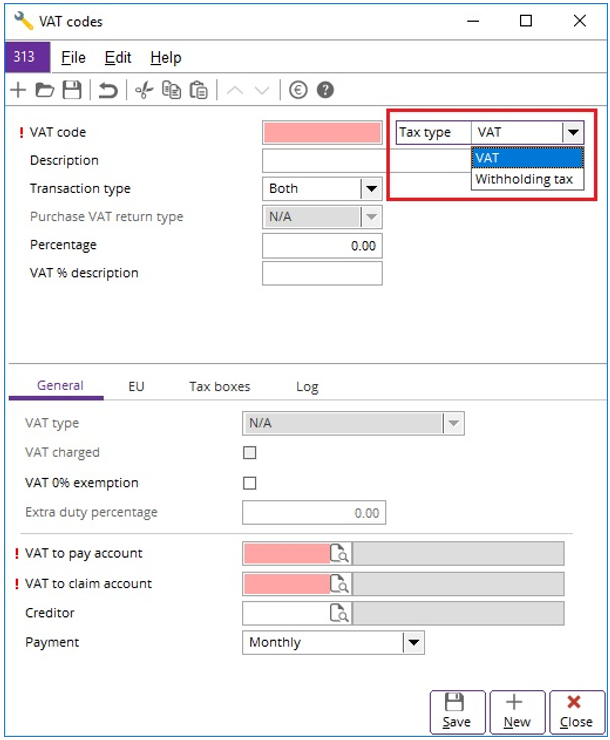Open the Payment Monthly dropdown
This screenshot has width=610, height=740.
tap(414, 643)
